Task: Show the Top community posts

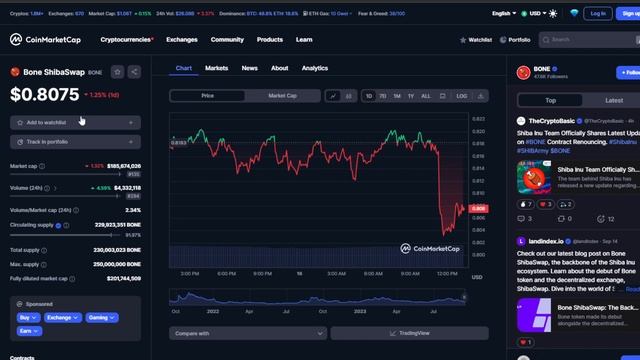Action: [550, 100]
